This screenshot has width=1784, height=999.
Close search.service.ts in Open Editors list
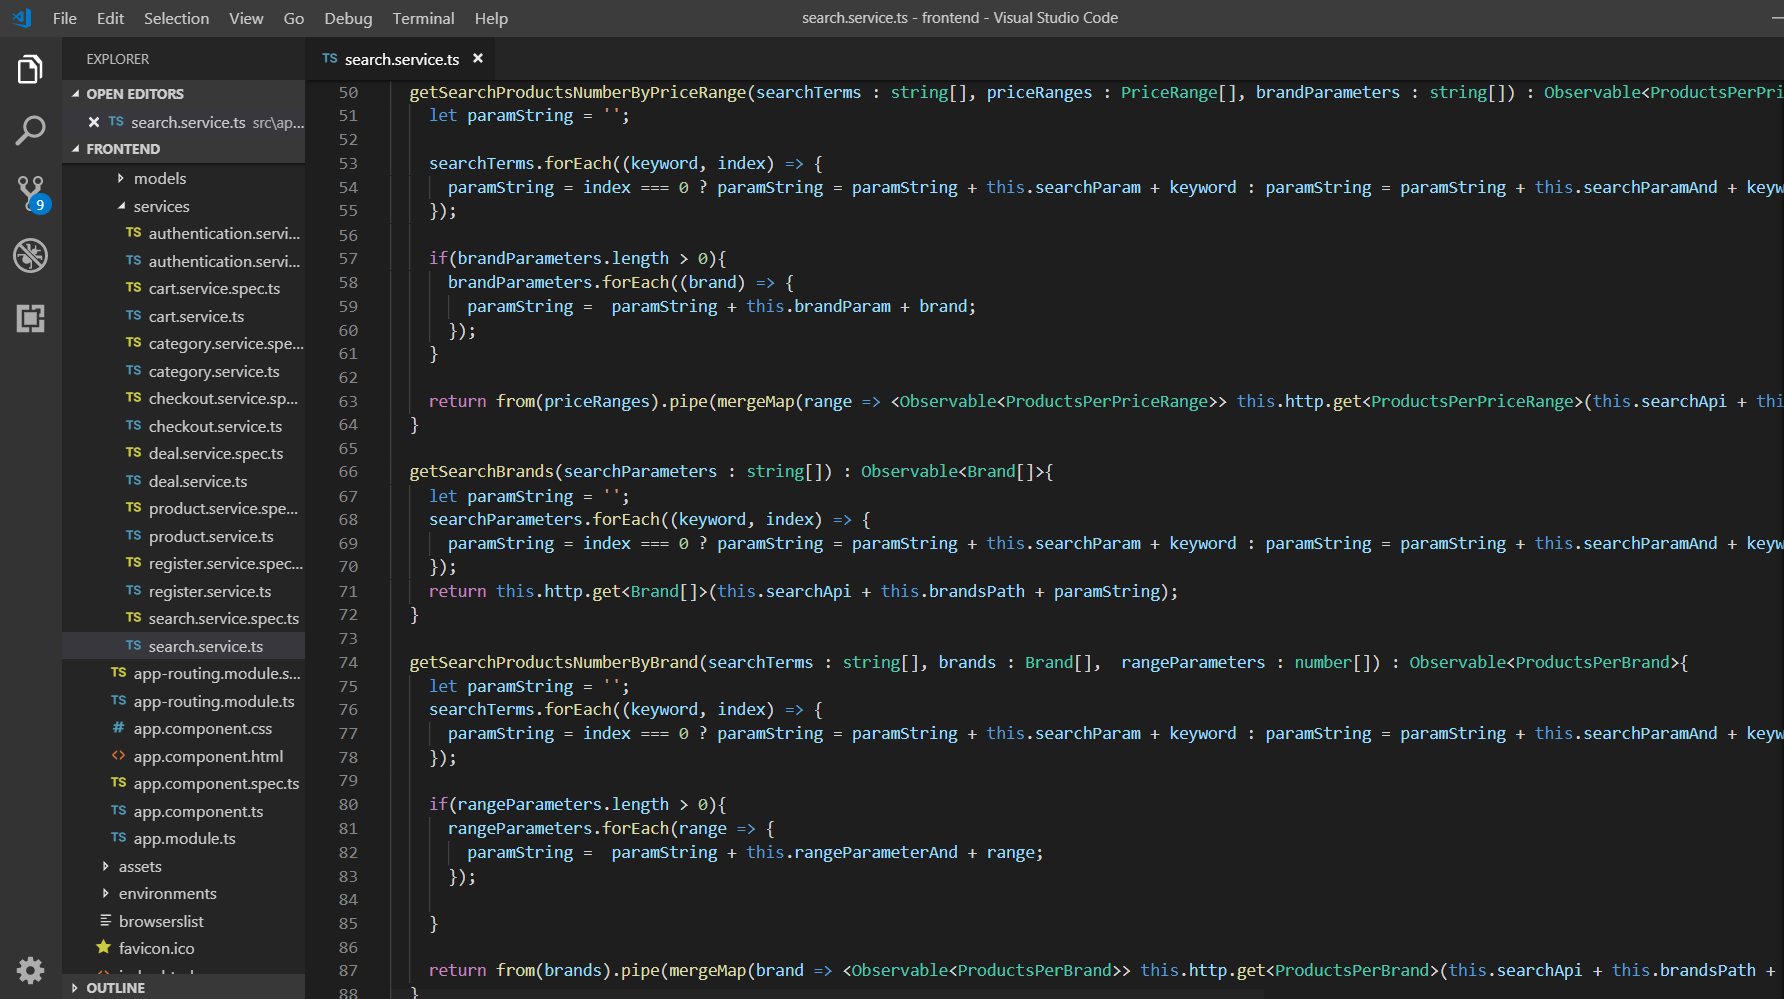[93, 122]
